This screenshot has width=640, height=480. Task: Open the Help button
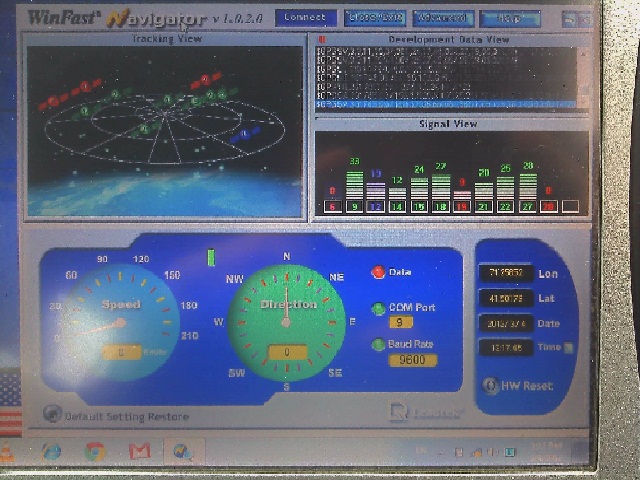510,19
